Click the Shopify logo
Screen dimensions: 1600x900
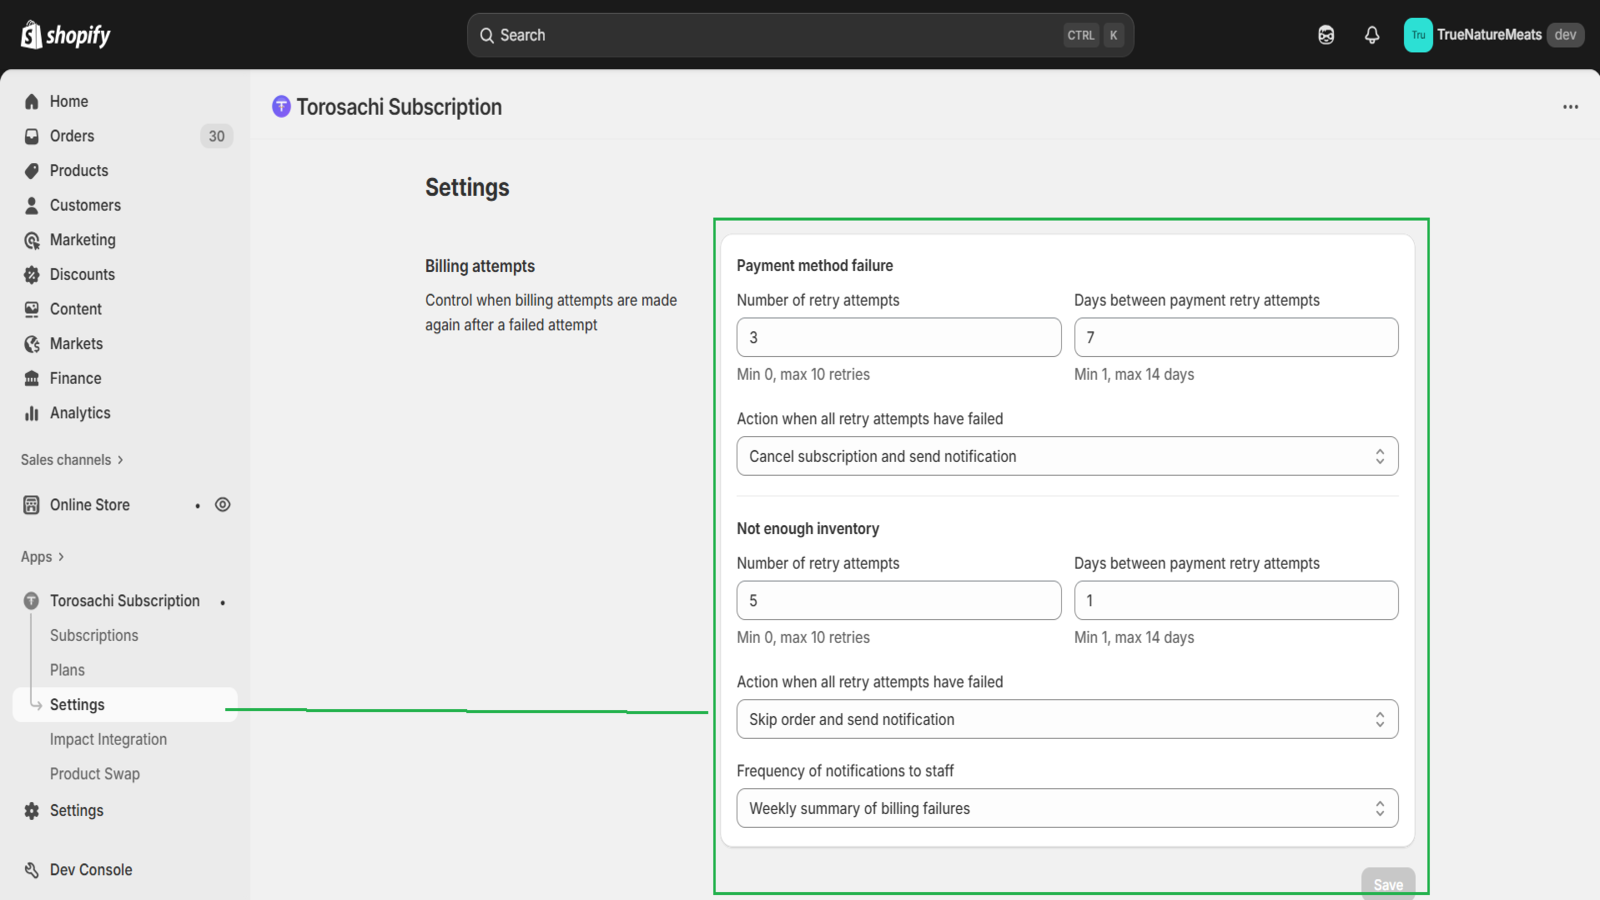66,35
